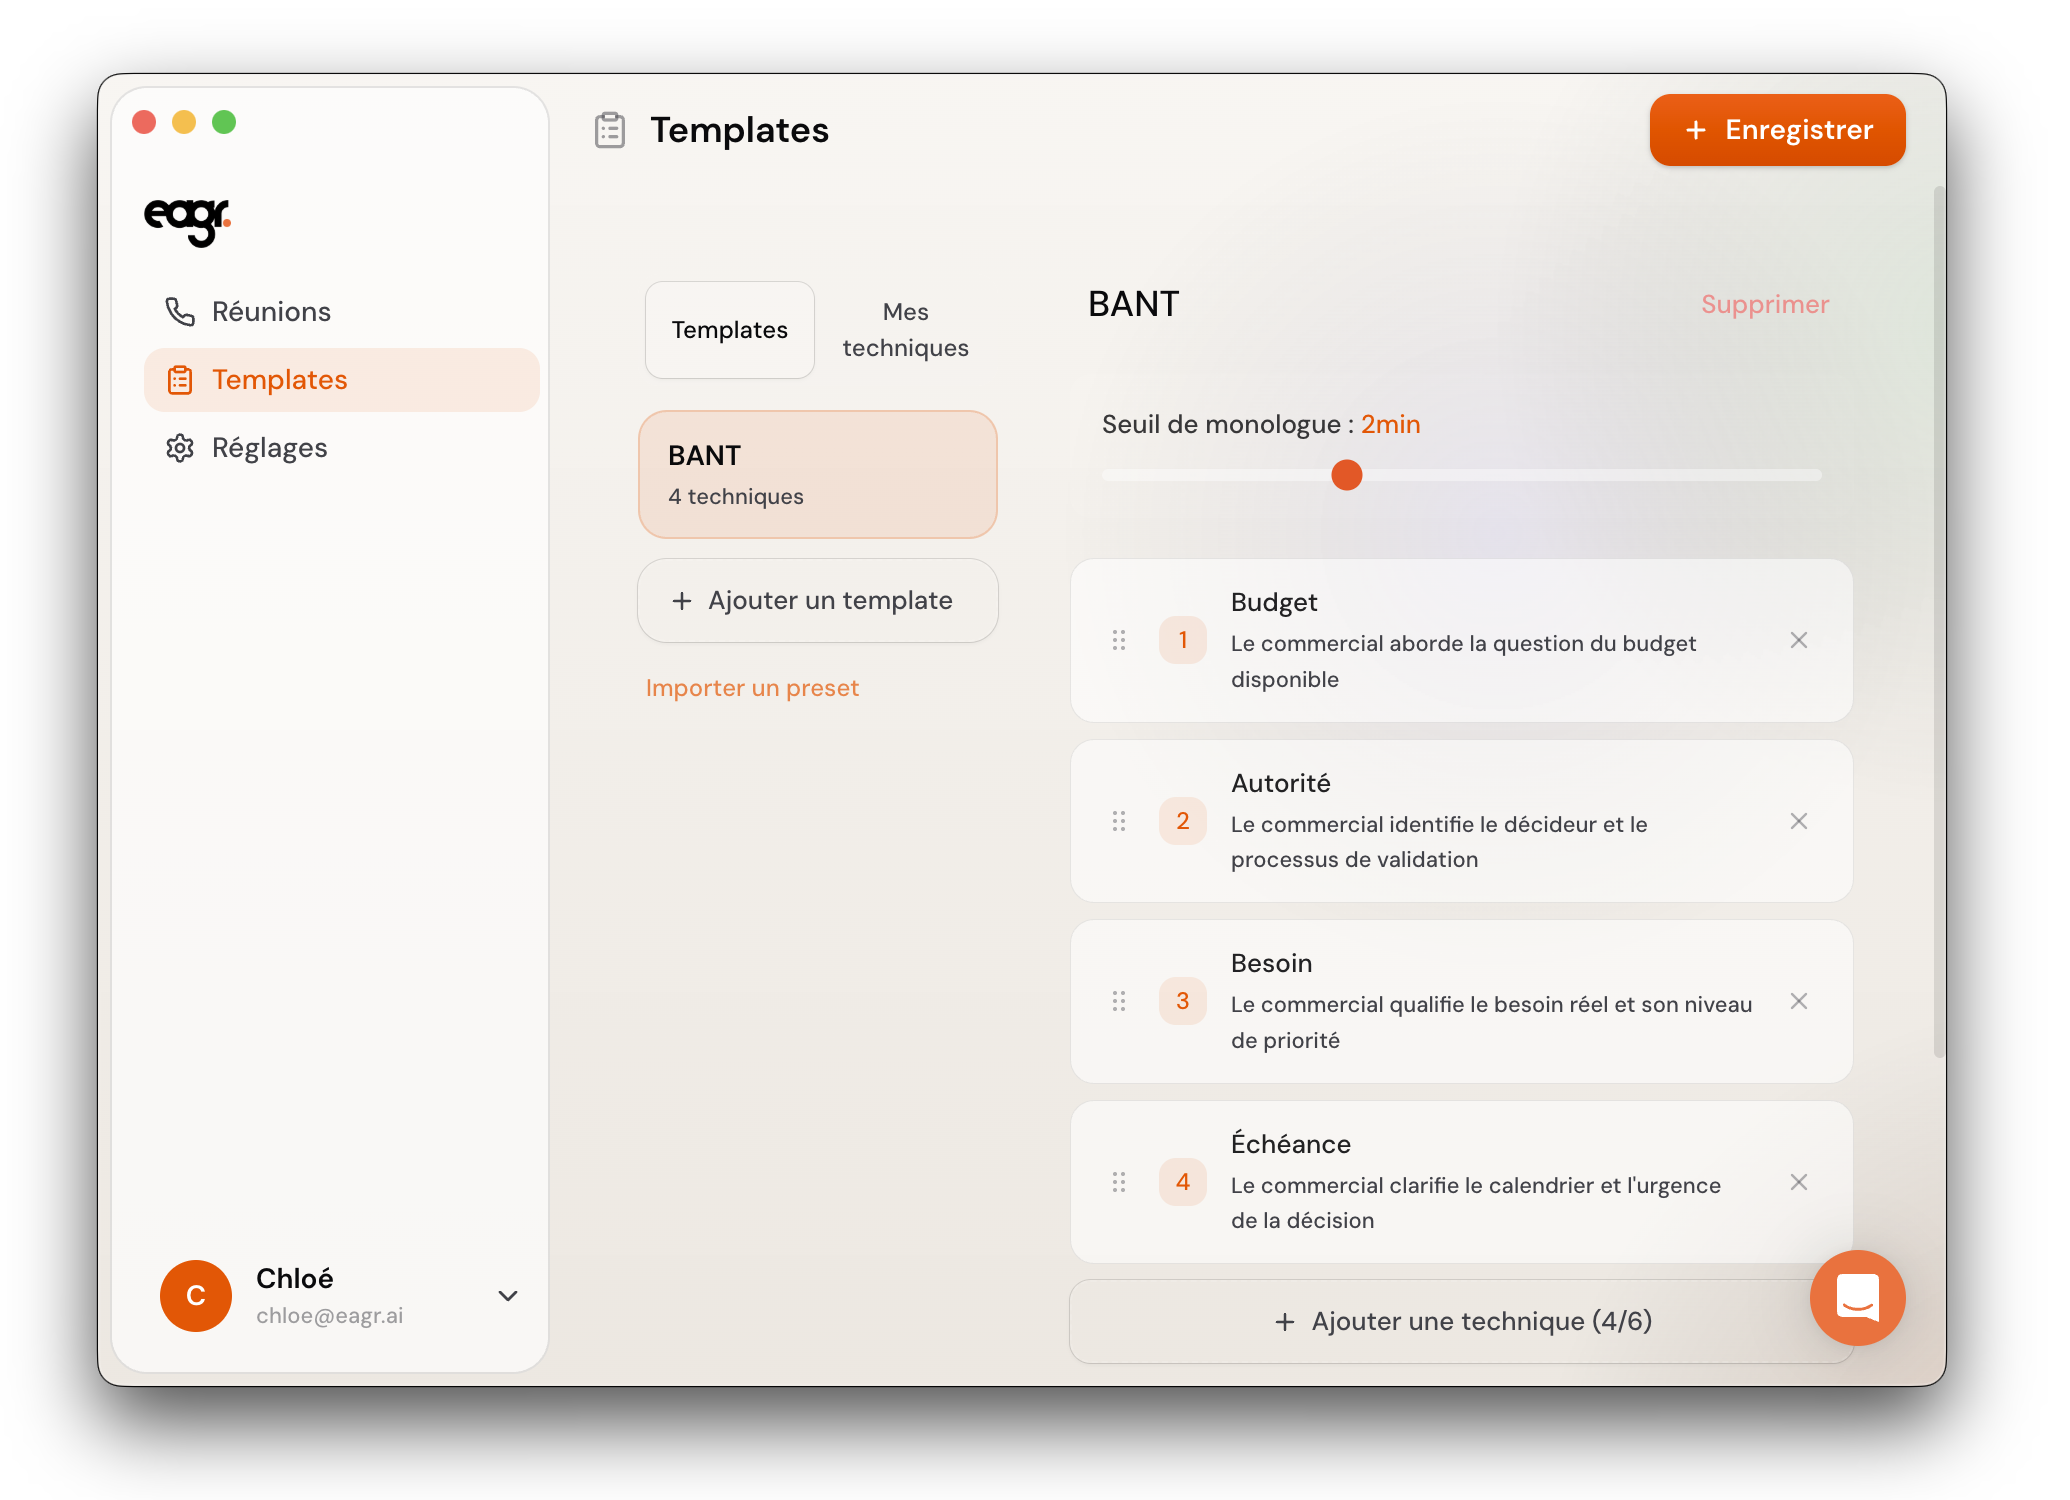Click the eagr logo
2070x1500 pixels.
(187, 219)
